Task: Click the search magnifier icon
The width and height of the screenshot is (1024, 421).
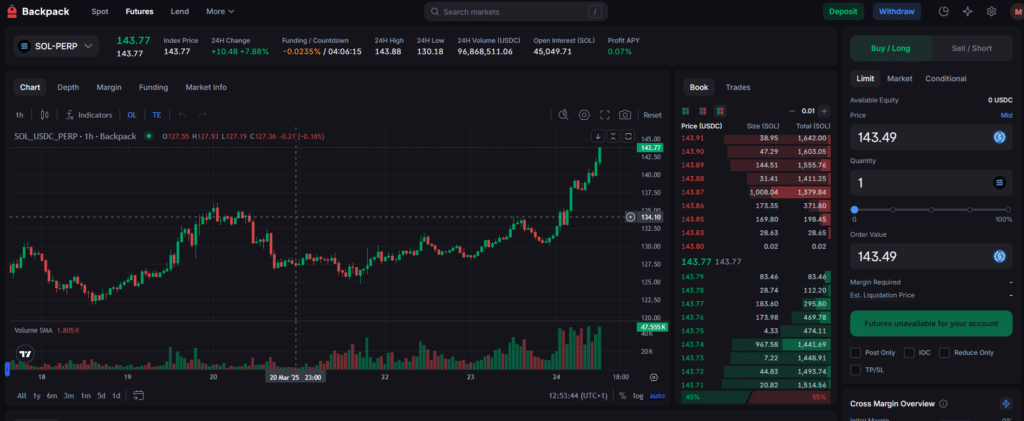Action: pos(434,12)
